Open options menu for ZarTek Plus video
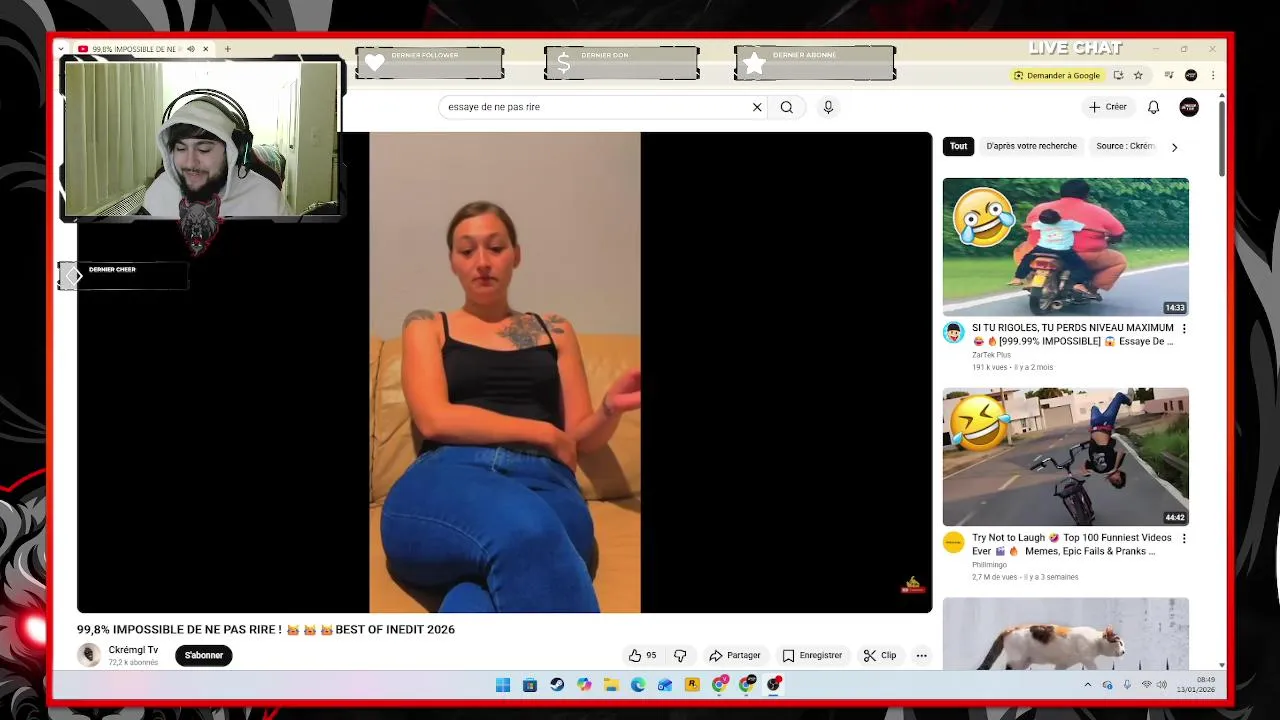 1184,328
